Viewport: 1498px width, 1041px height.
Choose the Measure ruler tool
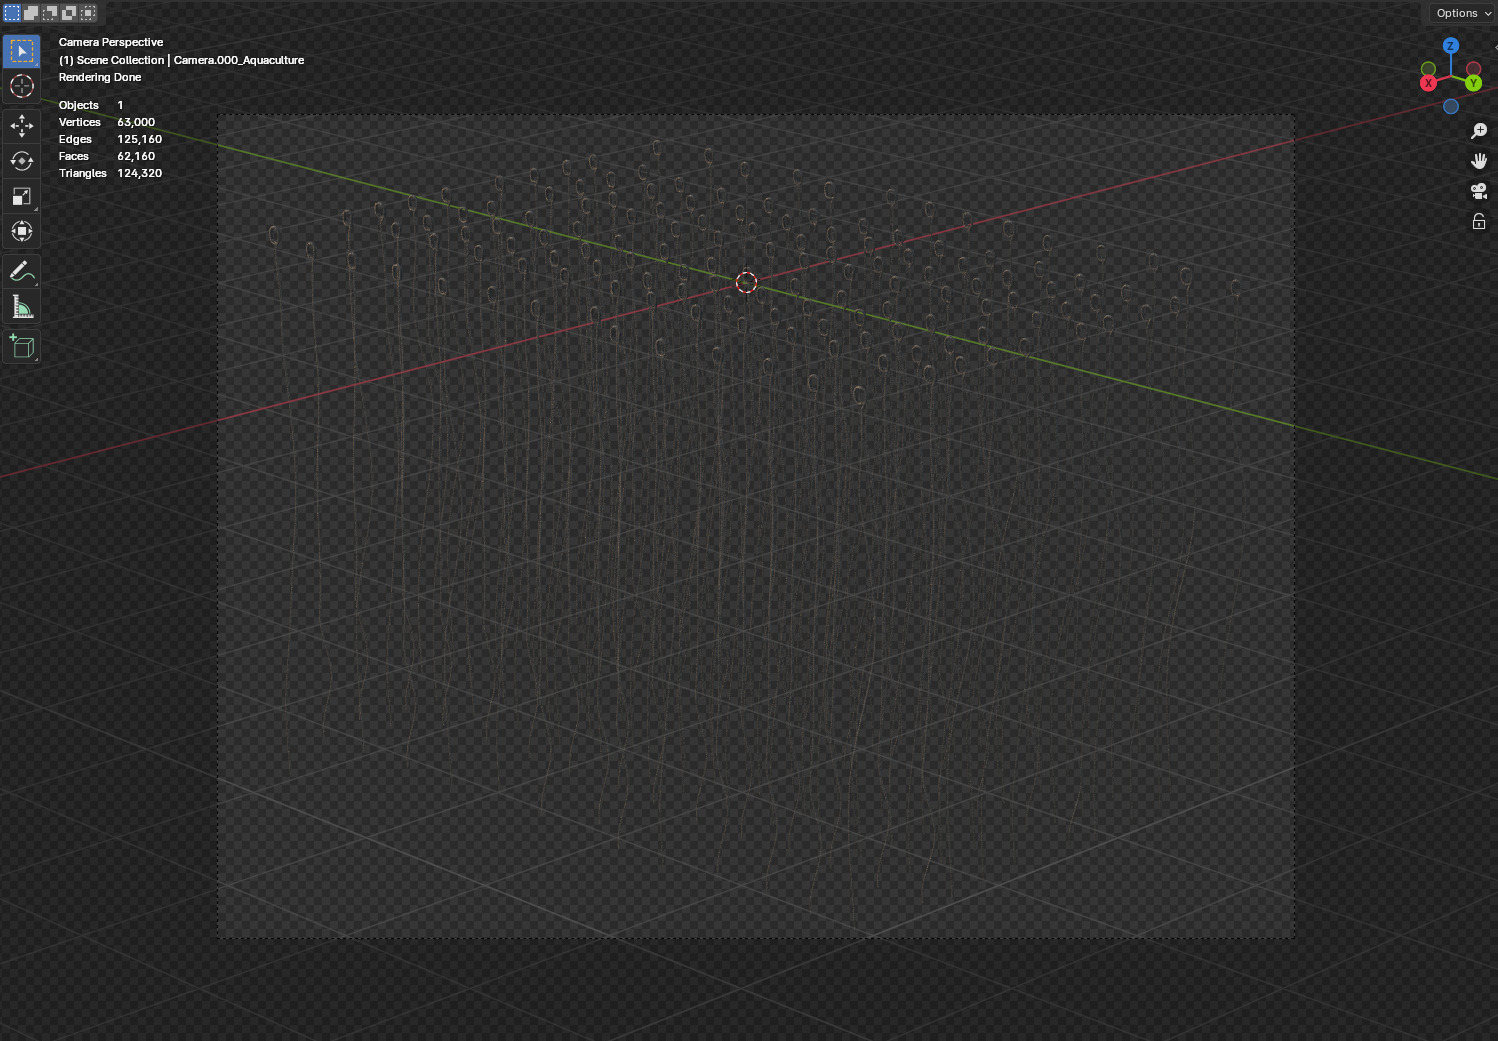tap(22, 307)
